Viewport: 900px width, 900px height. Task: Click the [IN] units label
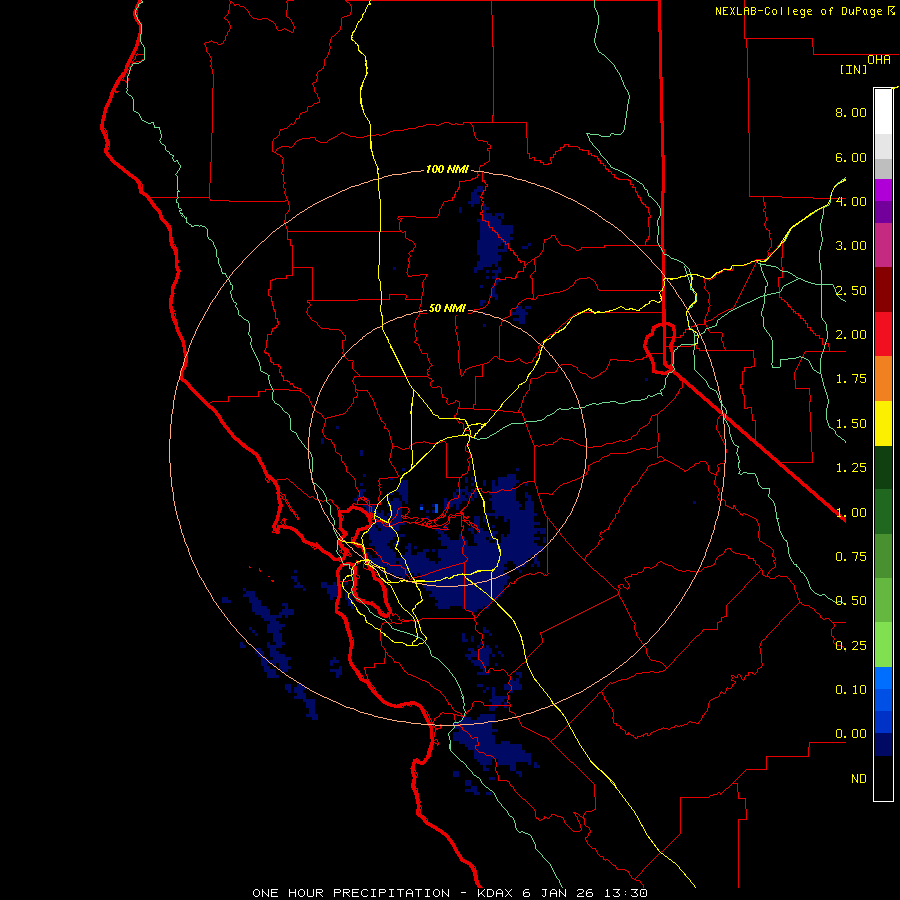853,69
